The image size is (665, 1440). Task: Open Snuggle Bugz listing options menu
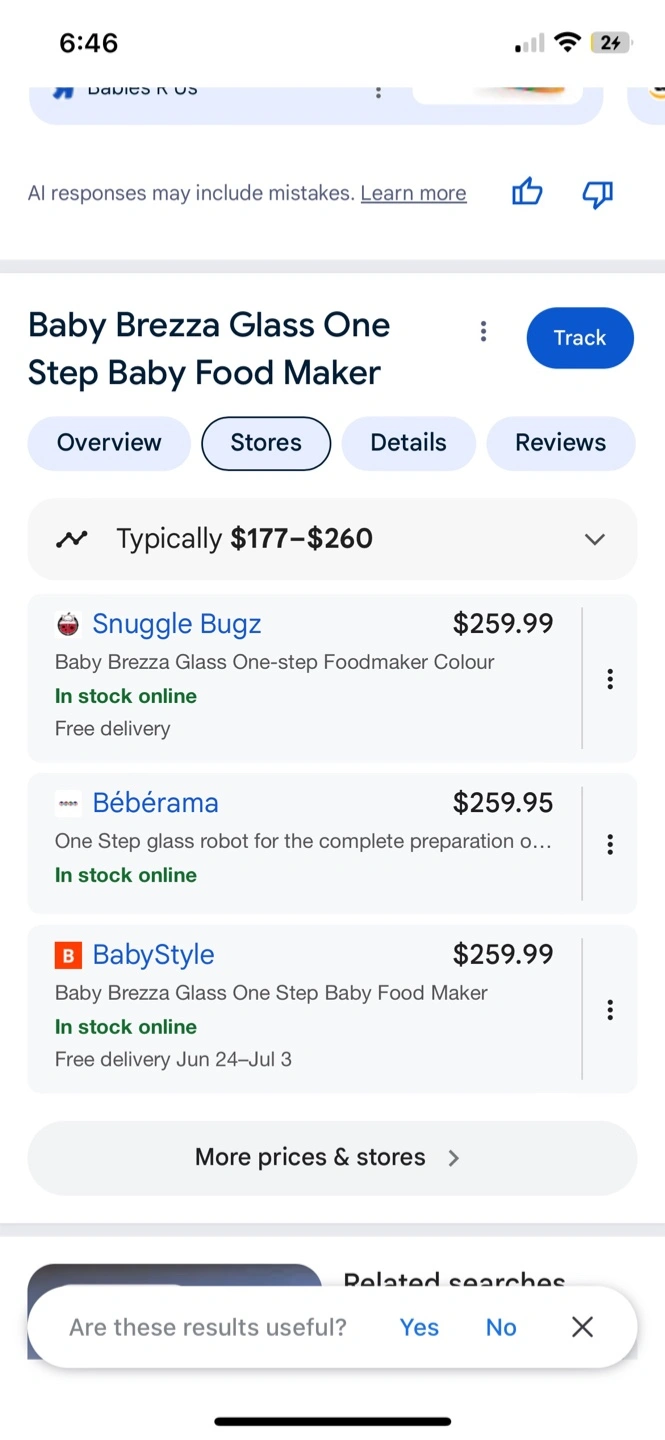click(x=610, y=679)
